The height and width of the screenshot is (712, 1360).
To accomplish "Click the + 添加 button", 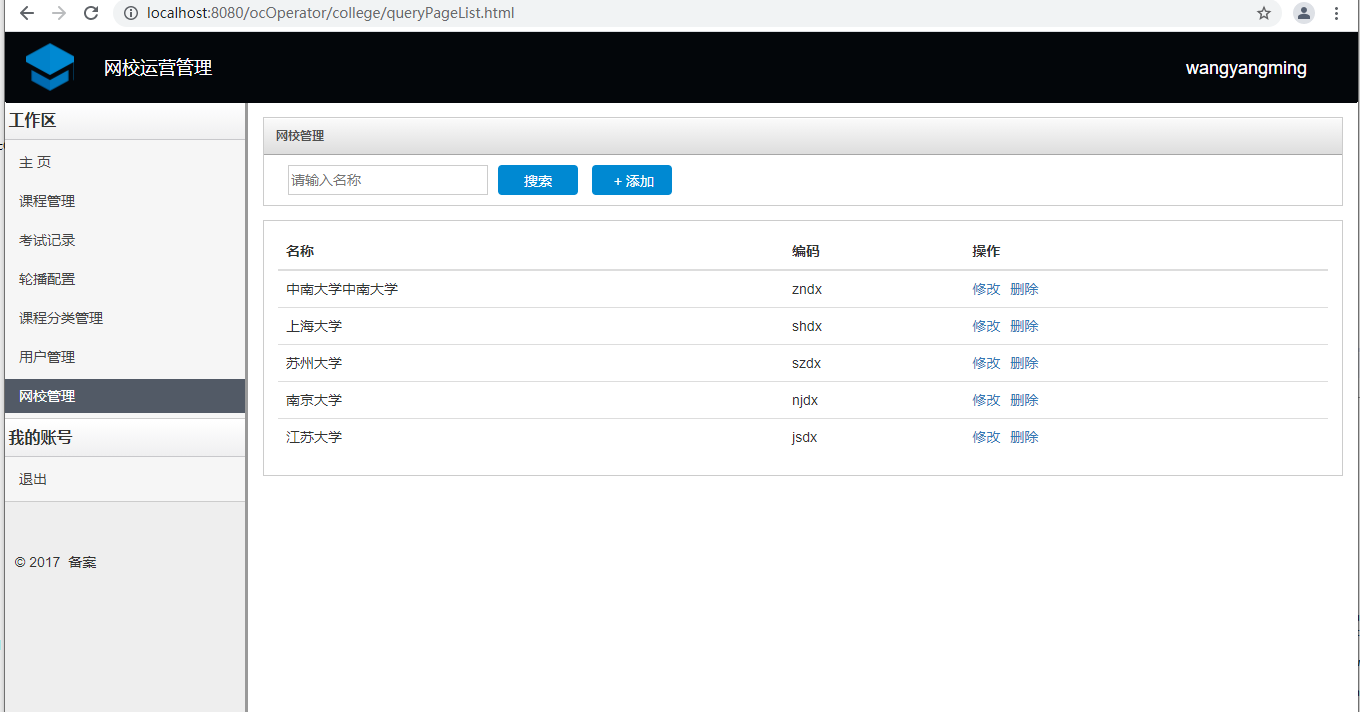I will tap(632, 180).
